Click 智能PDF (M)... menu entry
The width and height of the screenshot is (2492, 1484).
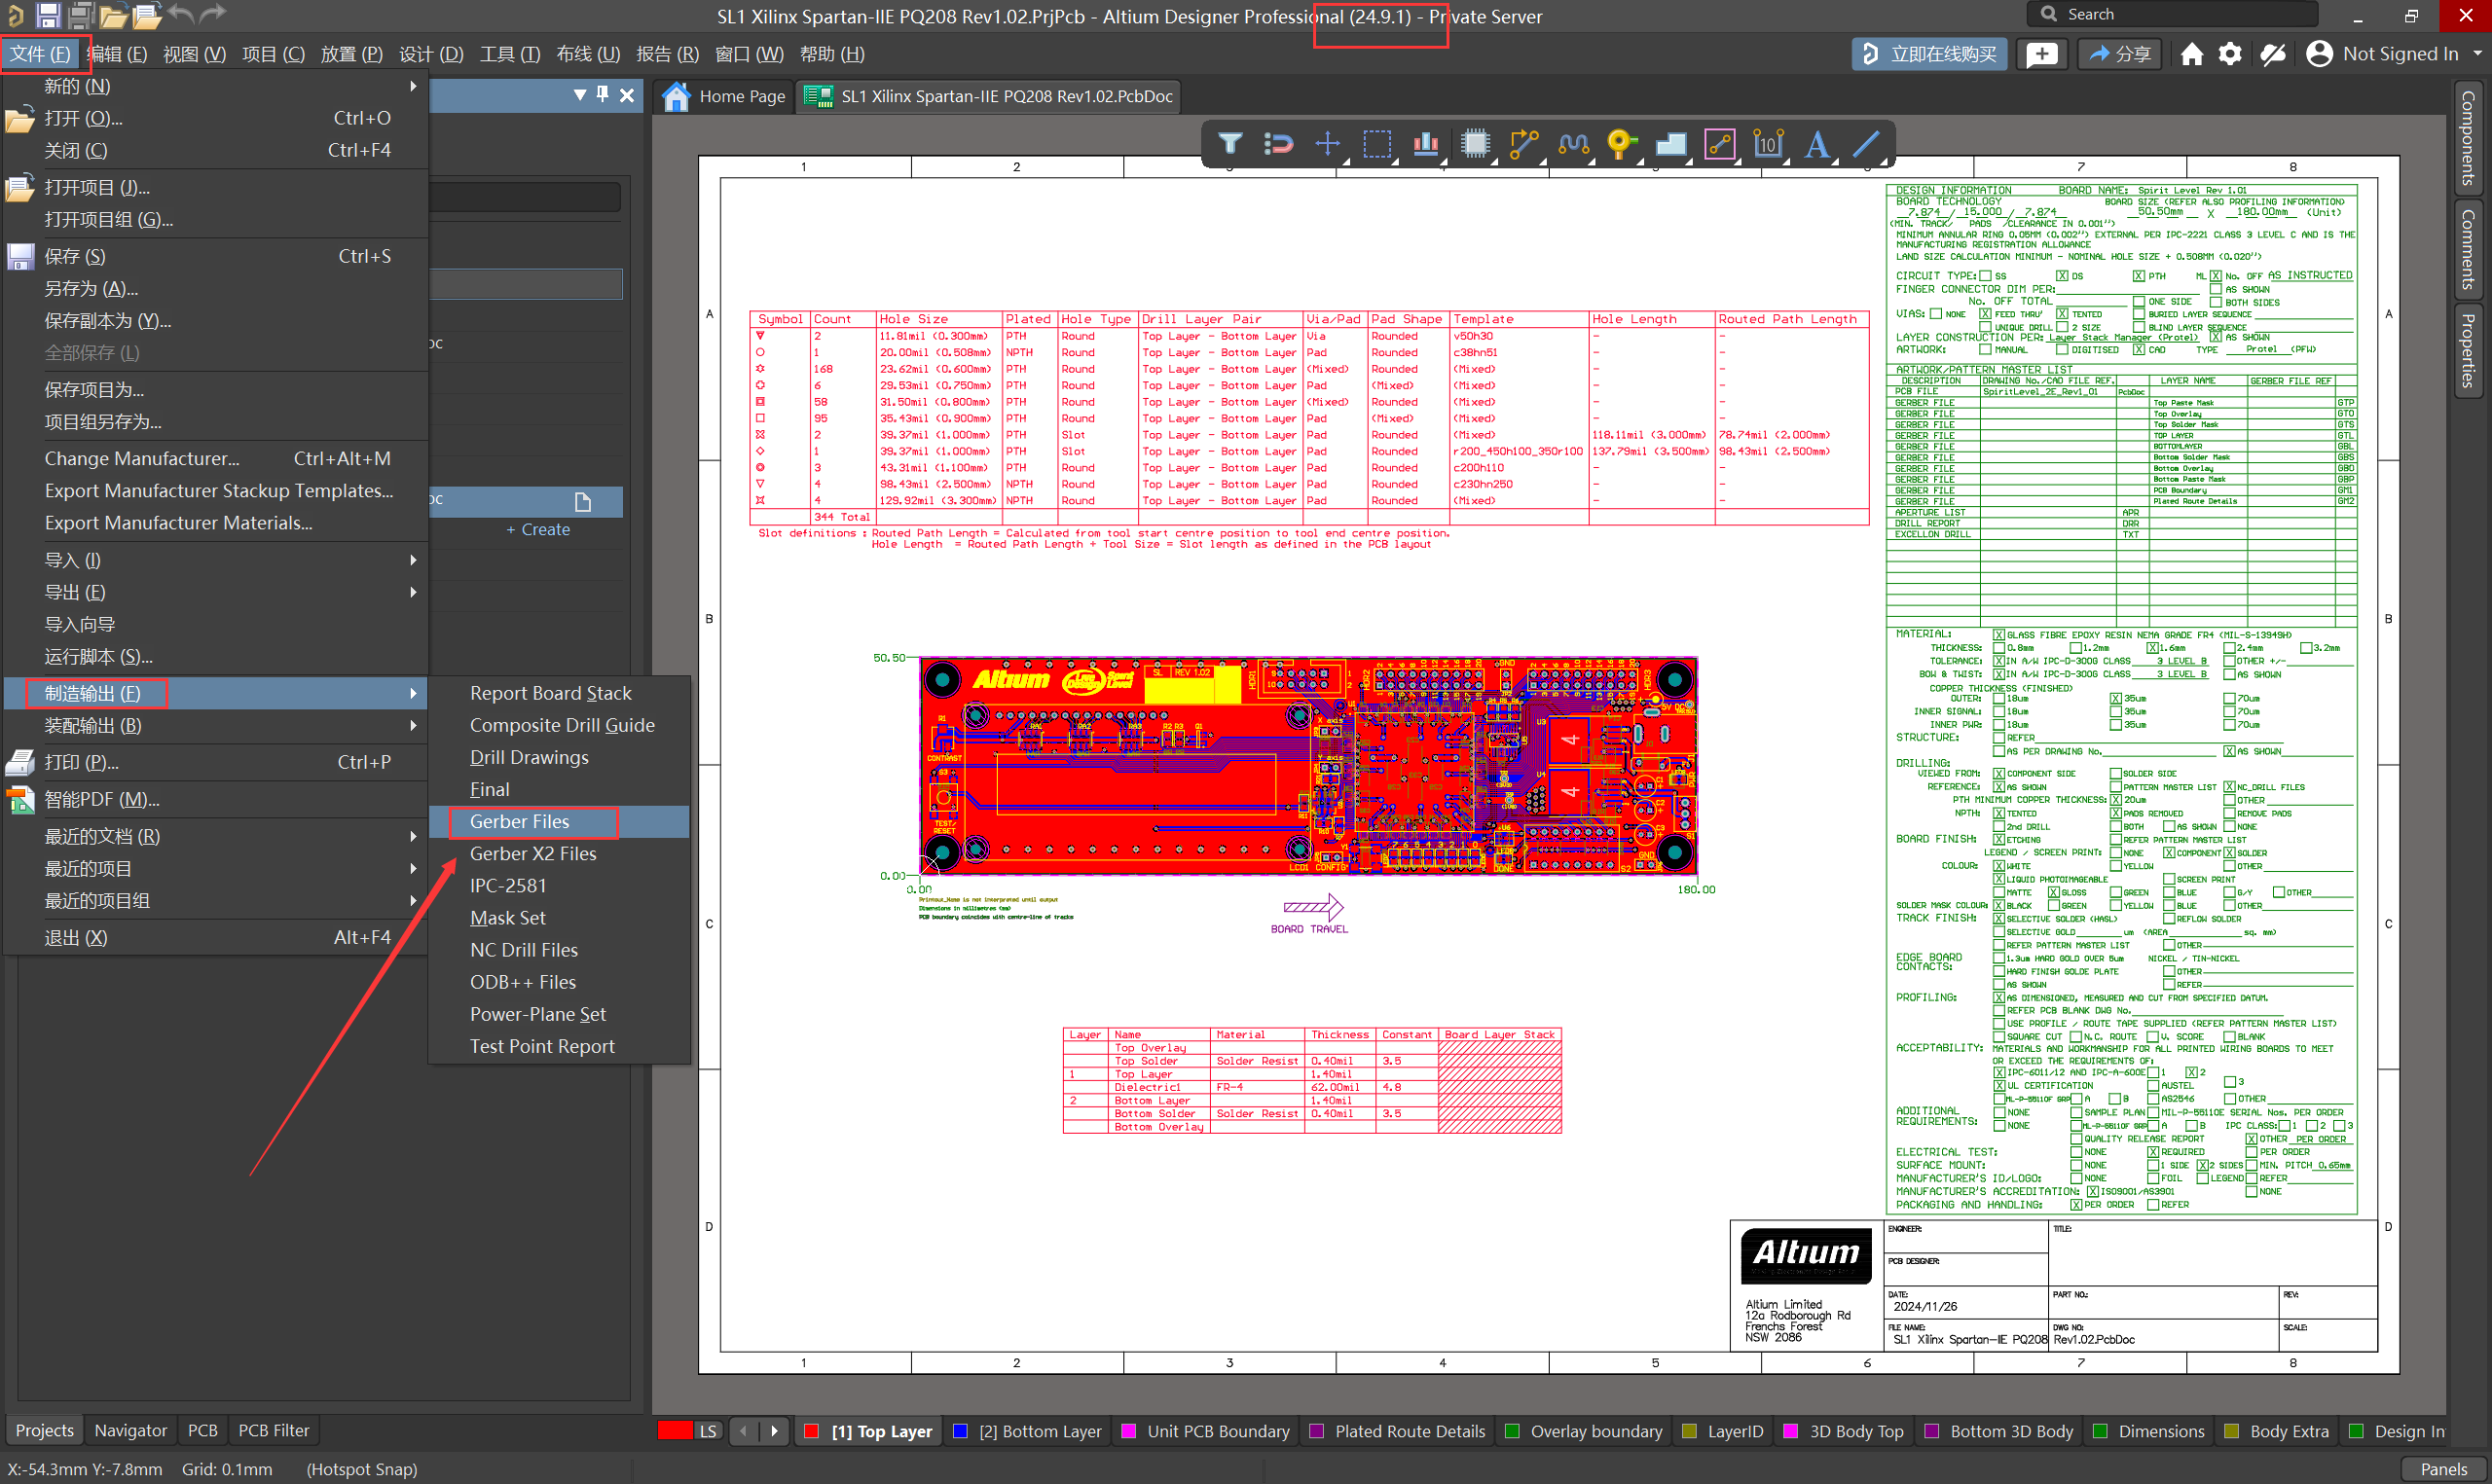point(215,799)
